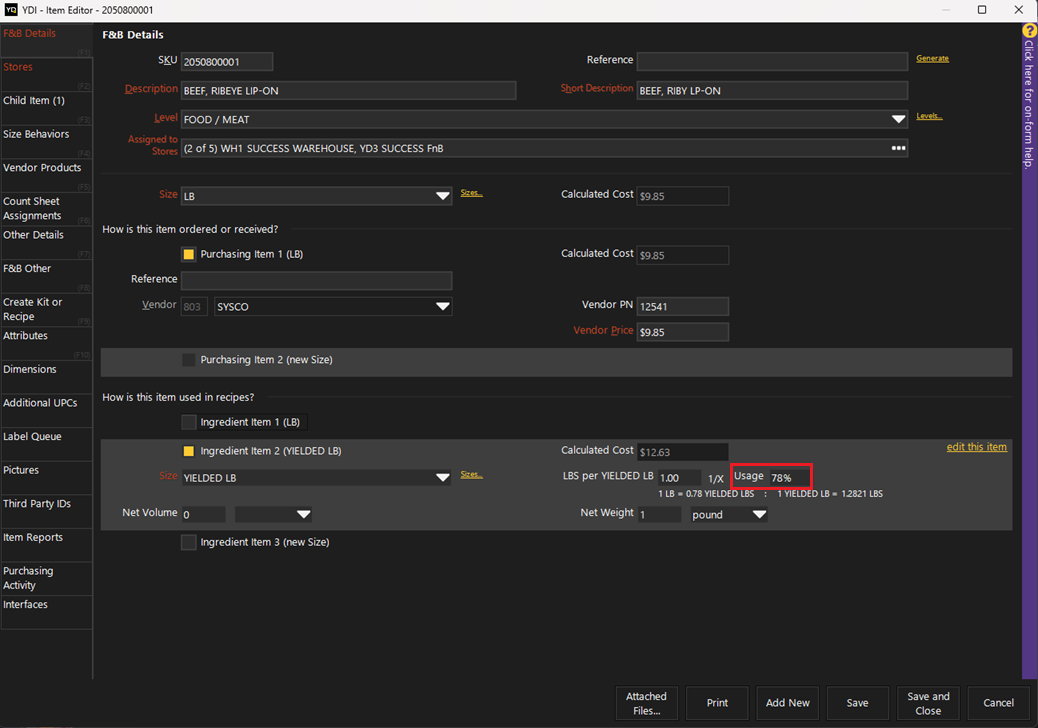Open the Net Volume unit dropdown
The image size is (1038, 728).
(303, 514)
